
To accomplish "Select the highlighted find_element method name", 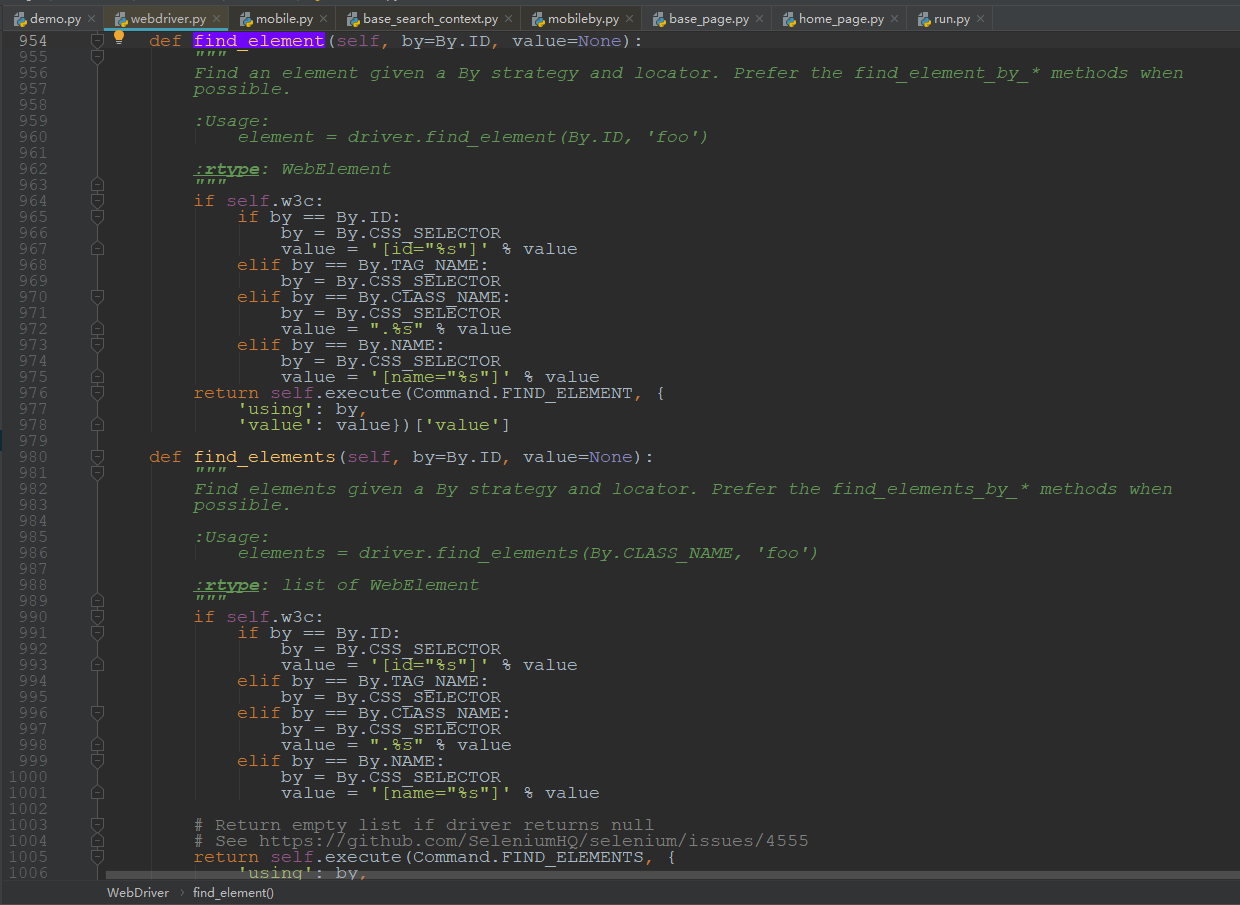I will pos(258,40).
